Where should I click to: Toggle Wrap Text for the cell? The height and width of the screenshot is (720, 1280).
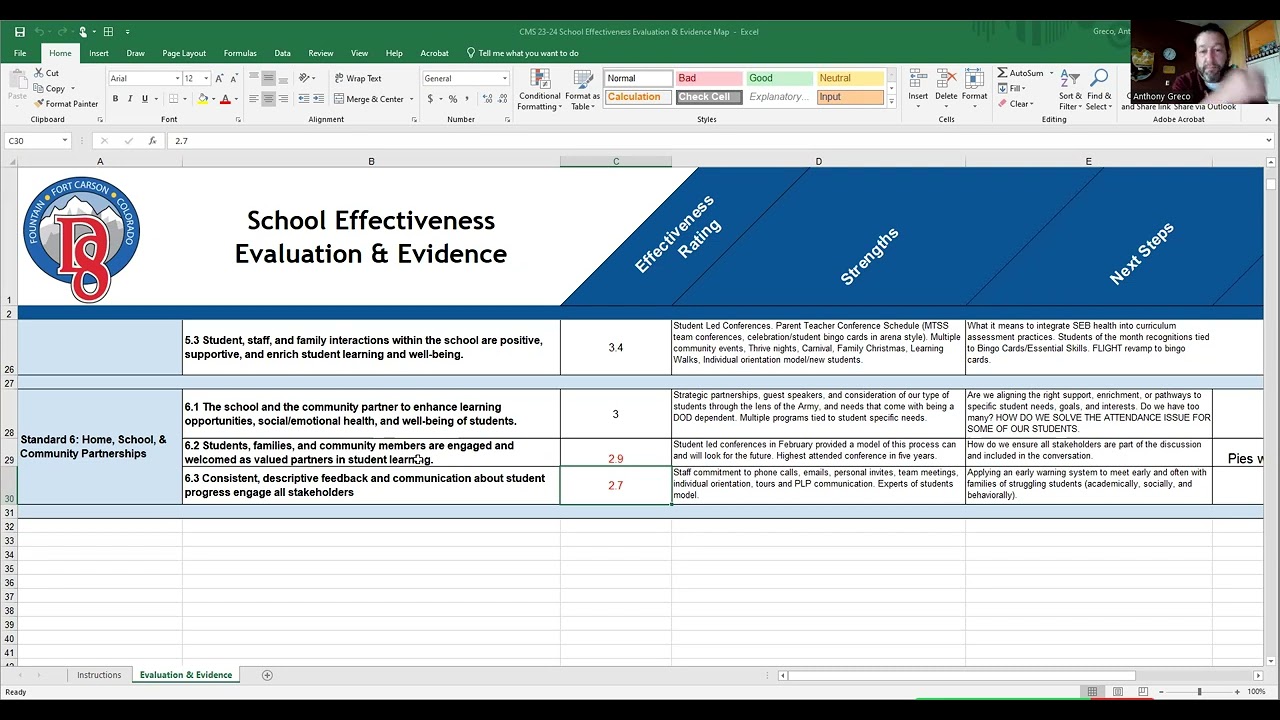358,78
